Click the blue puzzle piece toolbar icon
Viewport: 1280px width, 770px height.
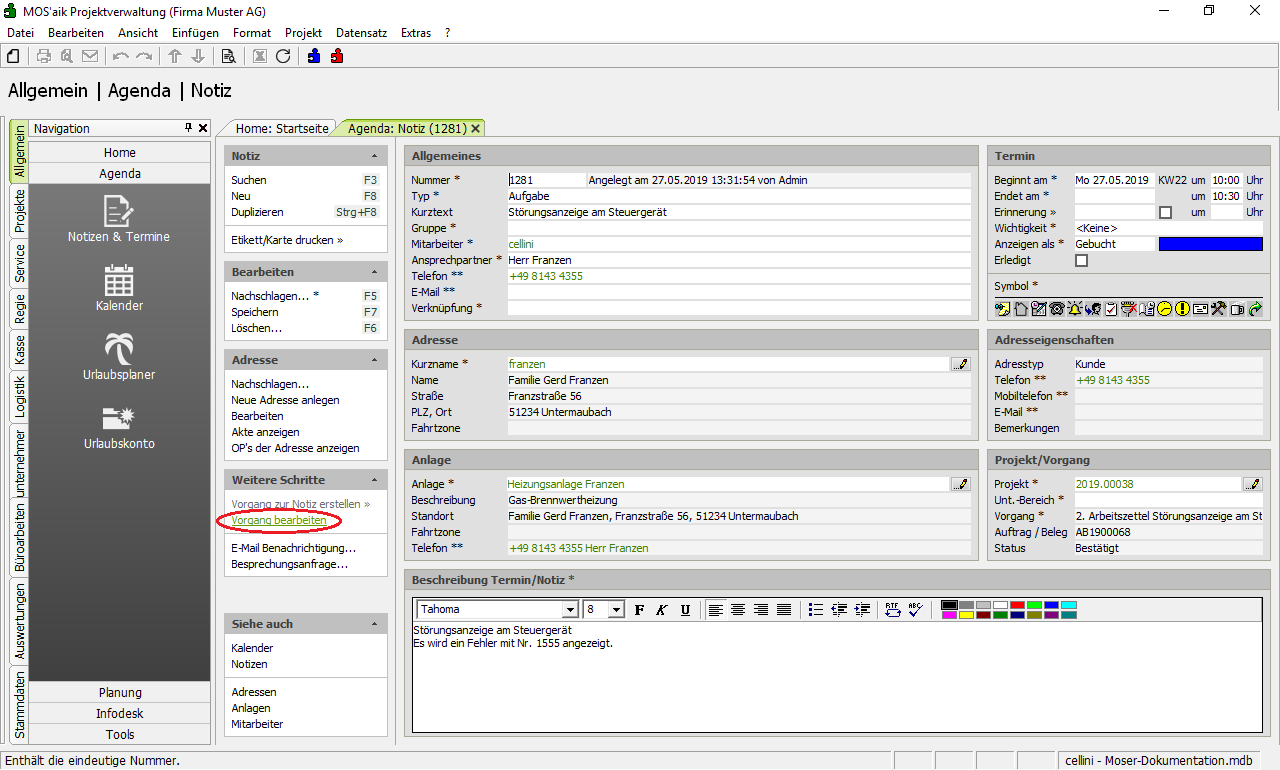pos(314,56)
